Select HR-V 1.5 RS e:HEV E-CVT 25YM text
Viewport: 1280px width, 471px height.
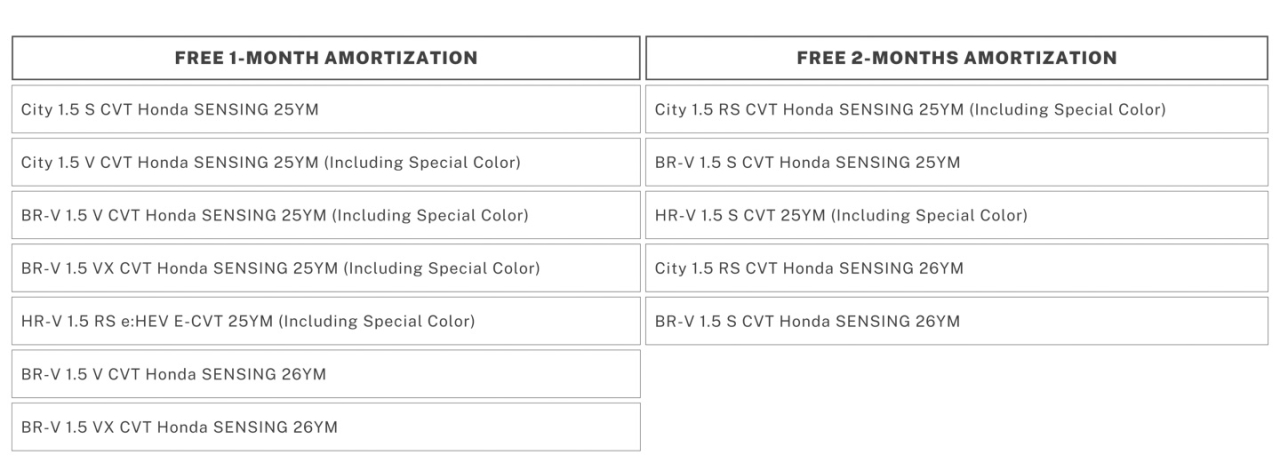click(147, 321)
